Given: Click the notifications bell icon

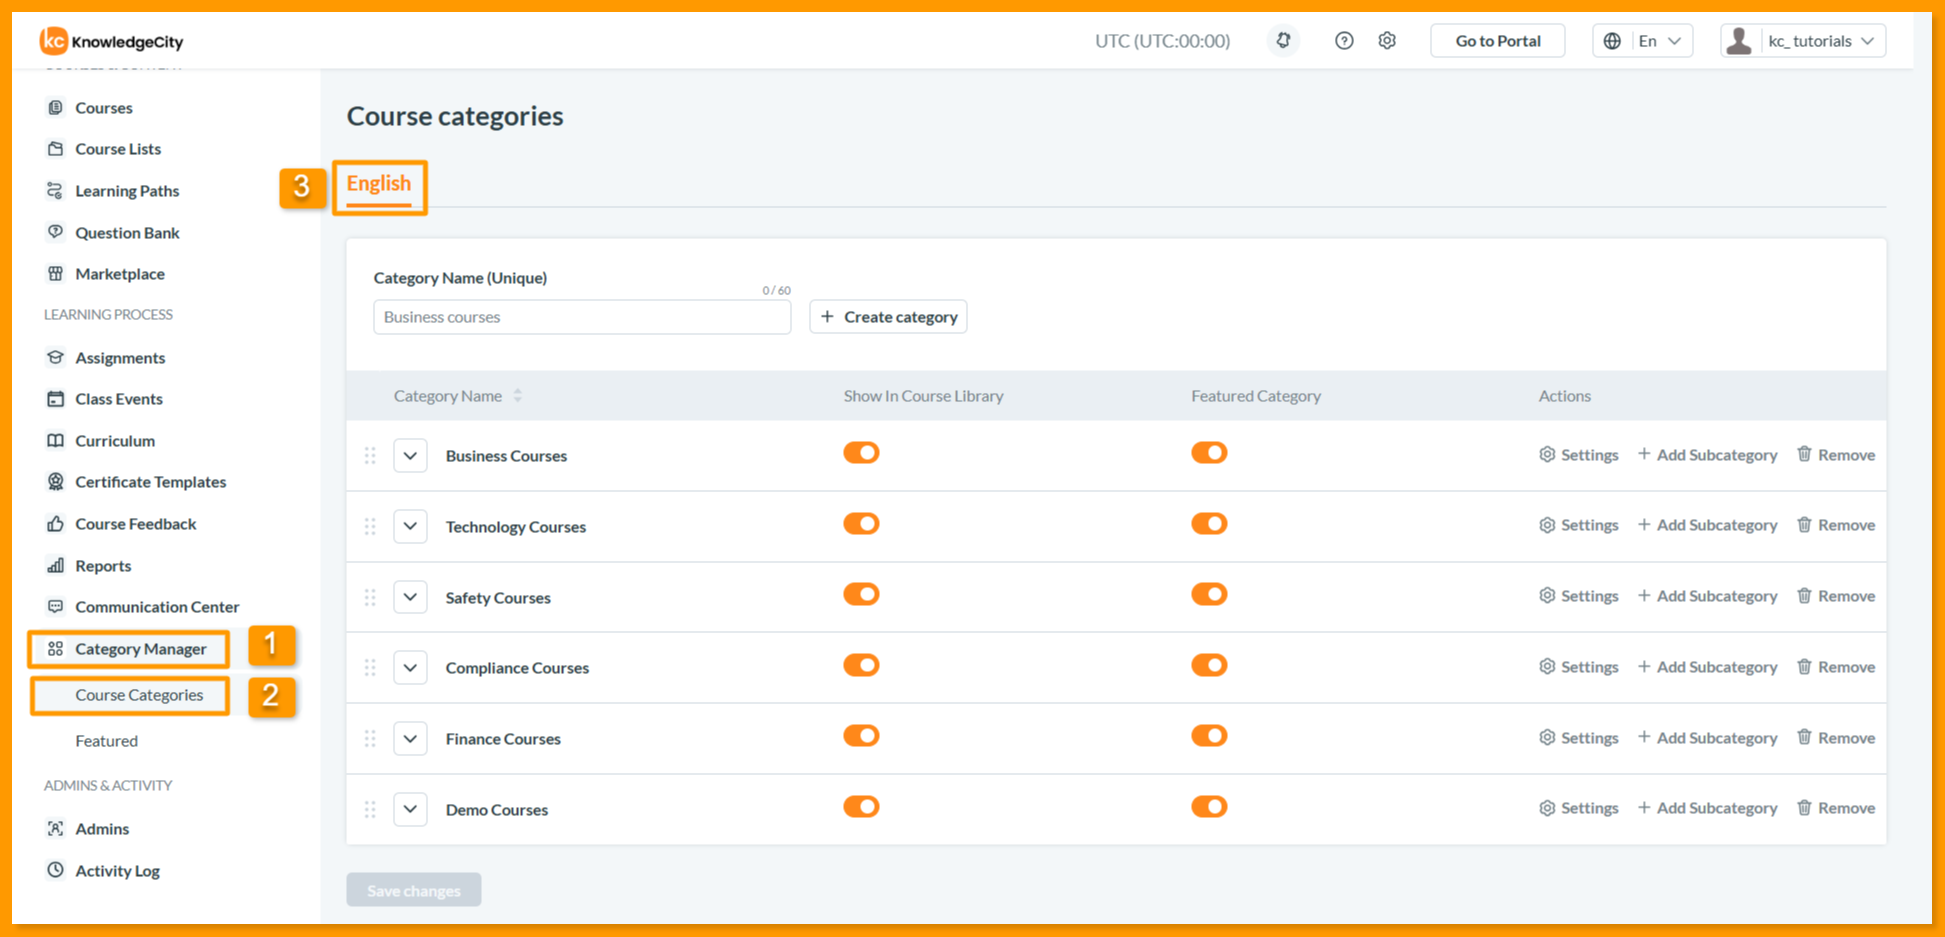Looking at the screenshot, I should click(x=1283, y=41).
